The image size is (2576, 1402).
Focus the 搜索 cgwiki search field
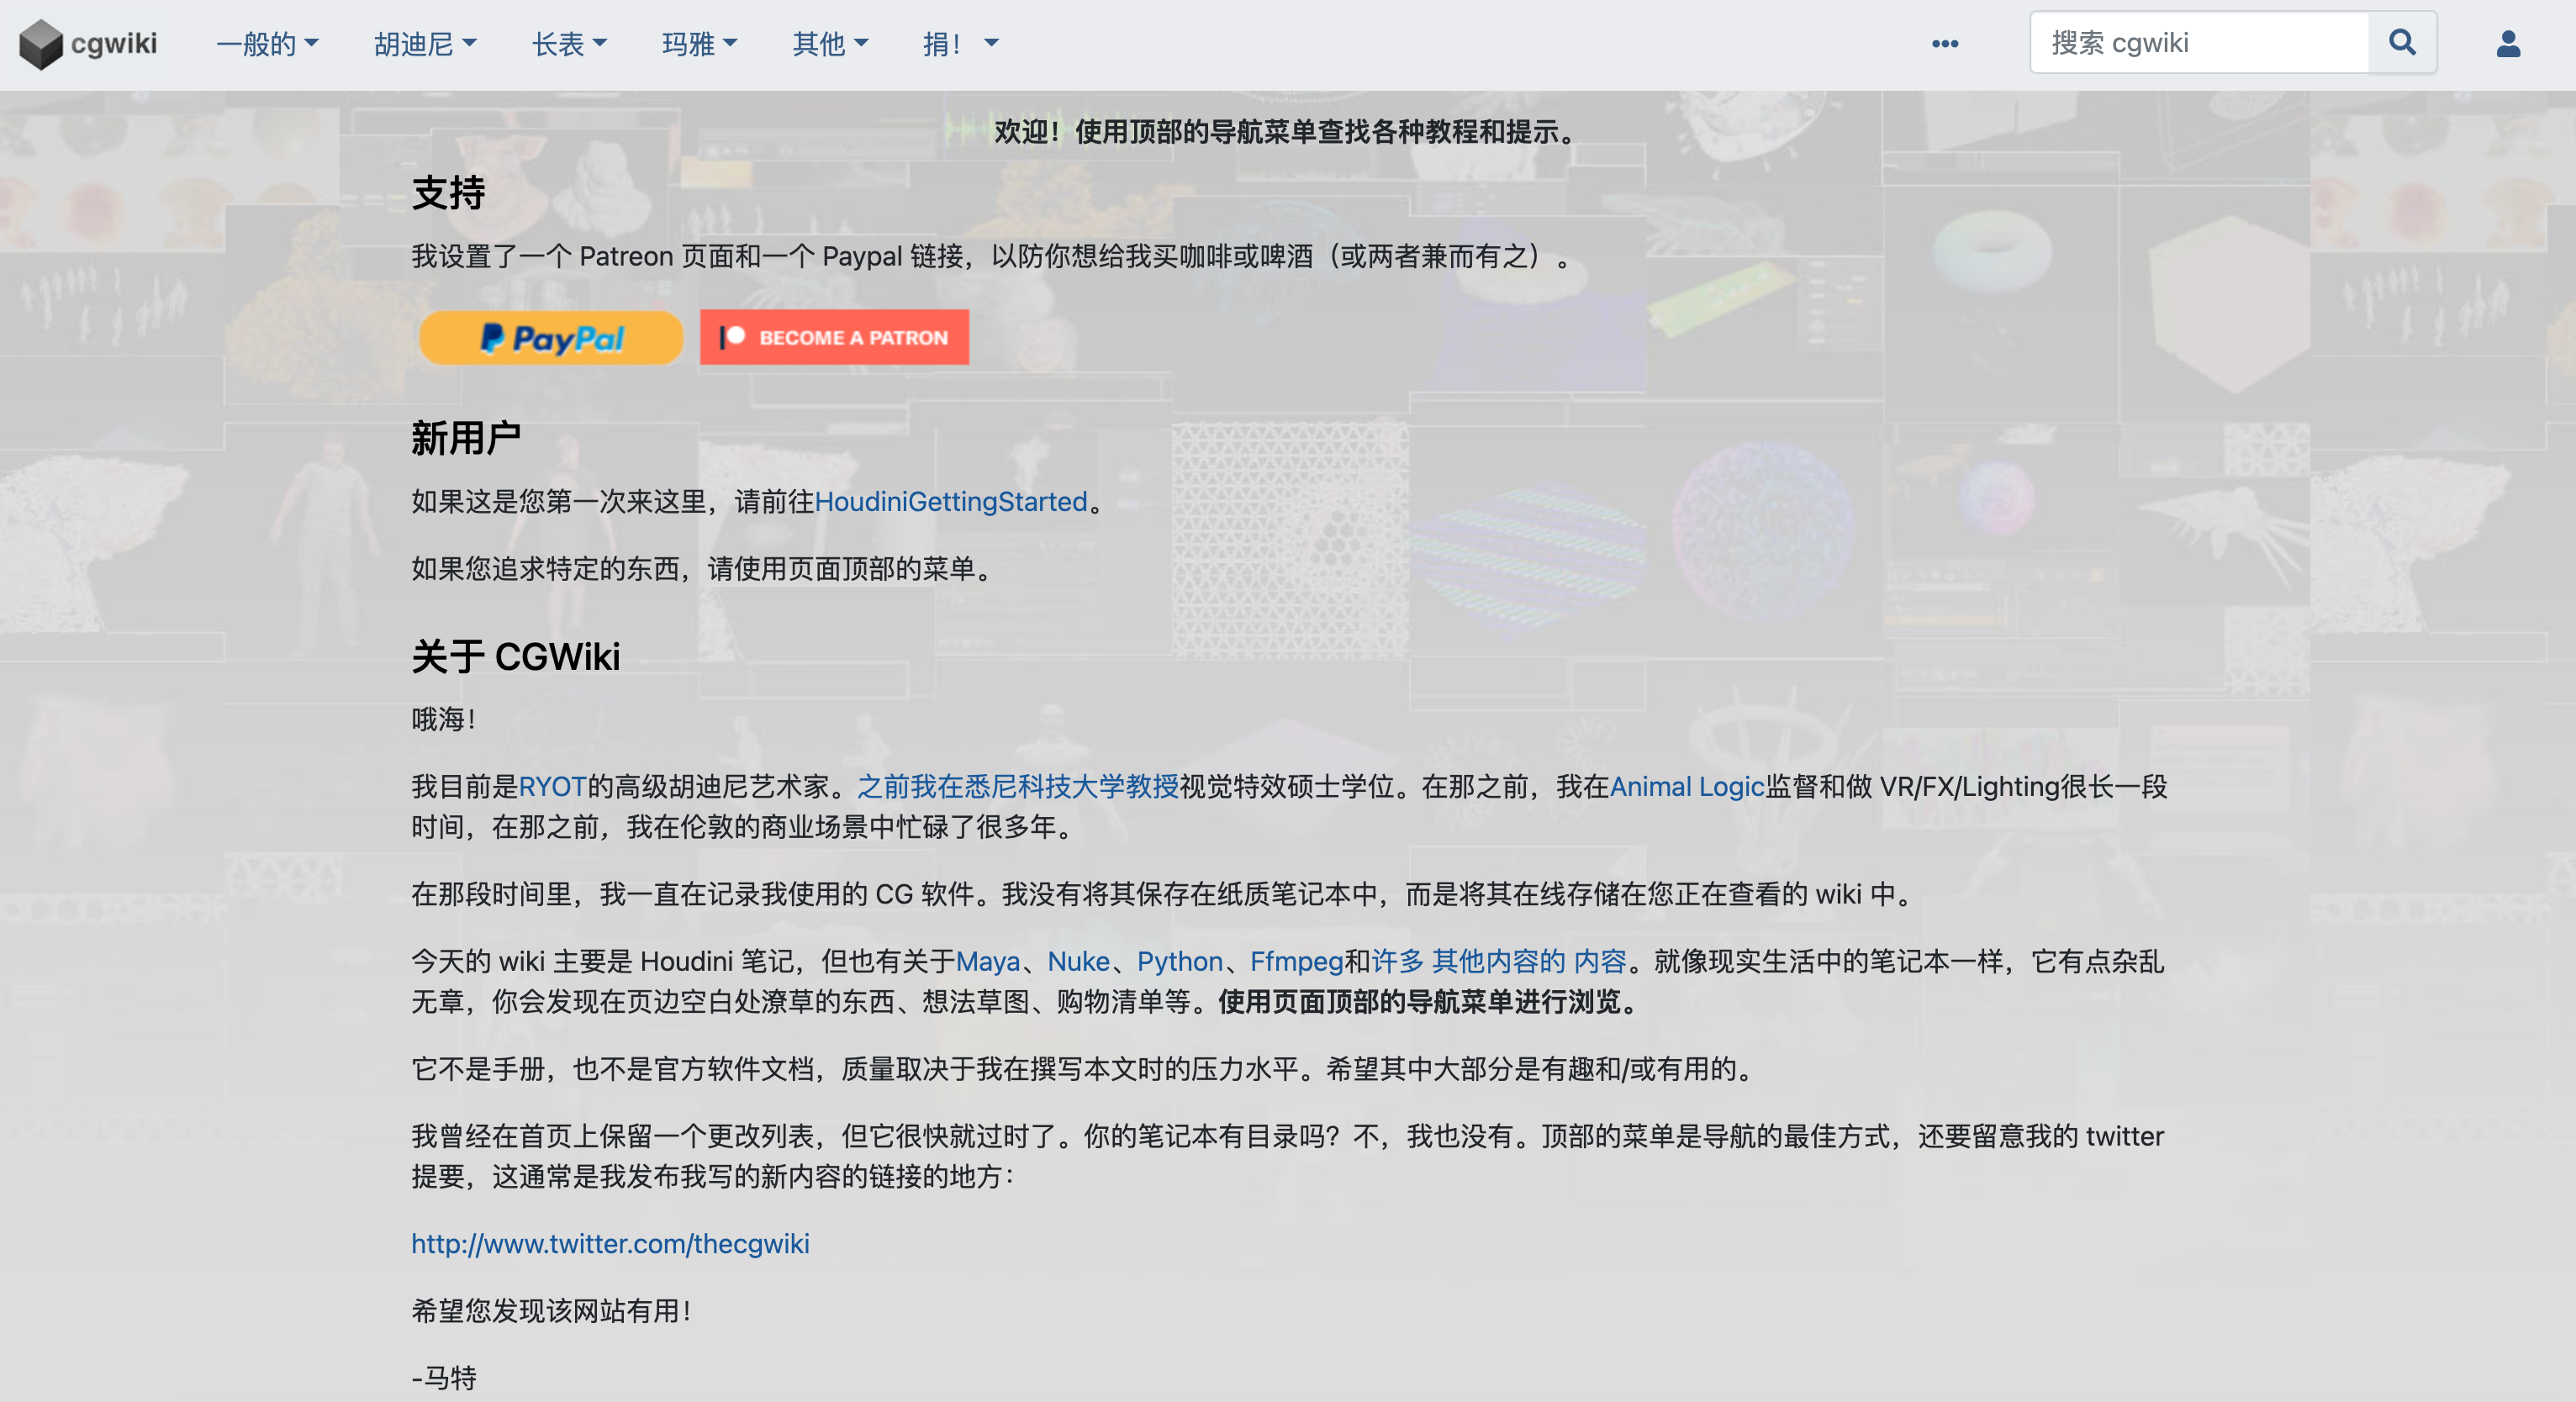(x=2199, y=43)
